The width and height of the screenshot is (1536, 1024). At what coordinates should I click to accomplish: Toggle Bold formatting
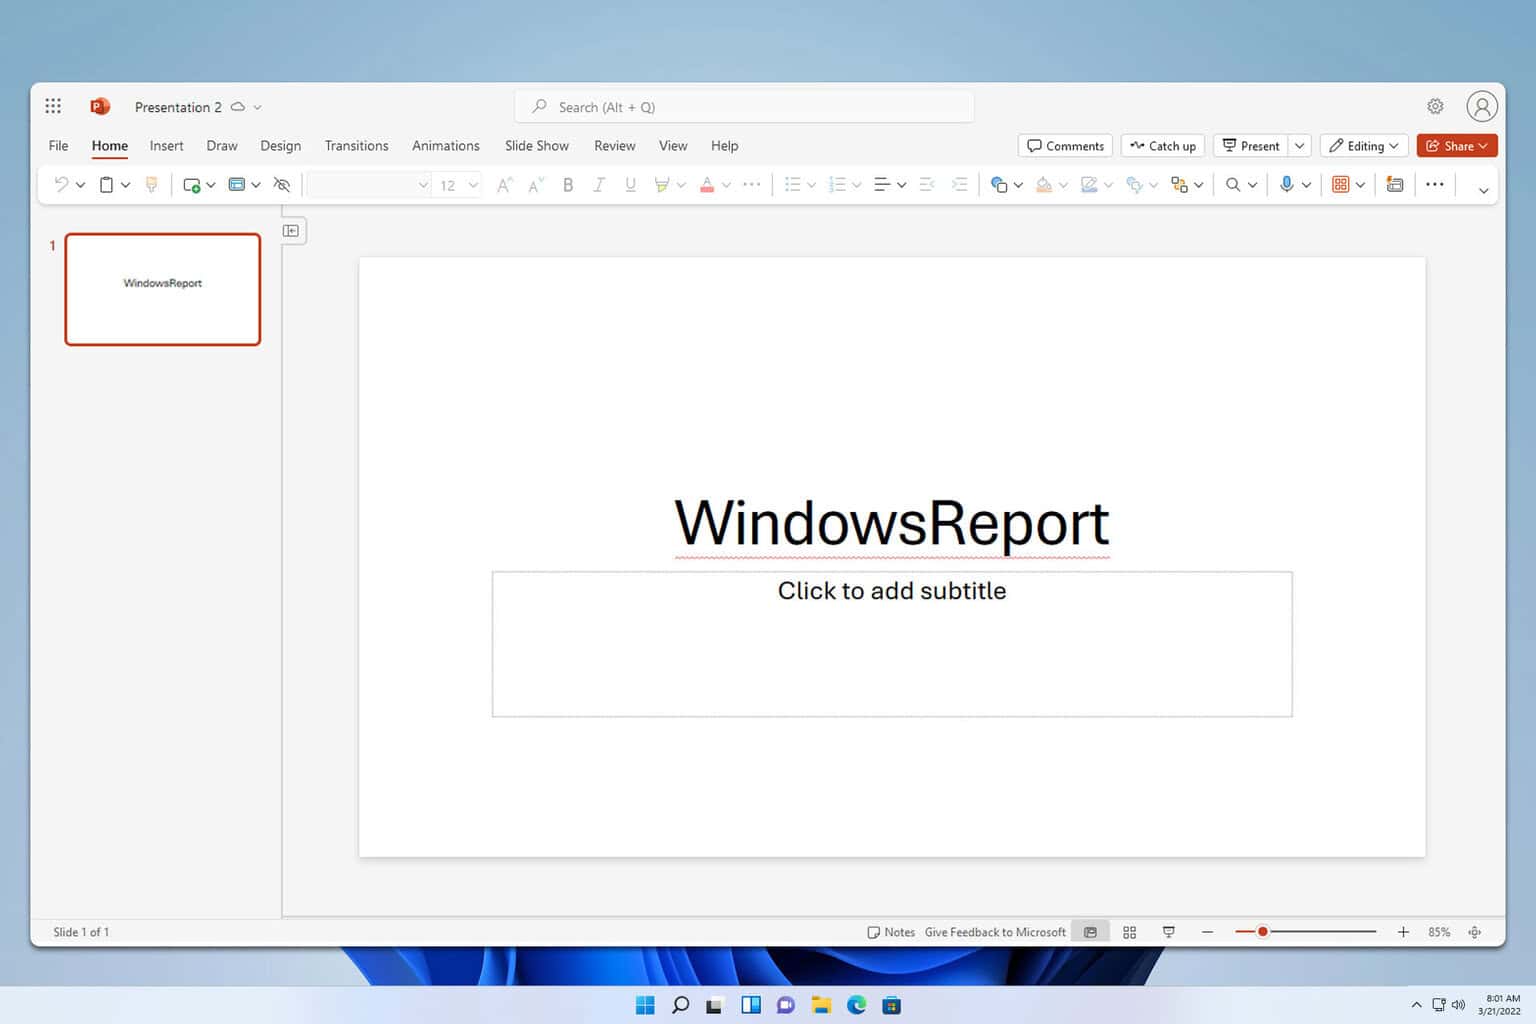coord(568,184)
